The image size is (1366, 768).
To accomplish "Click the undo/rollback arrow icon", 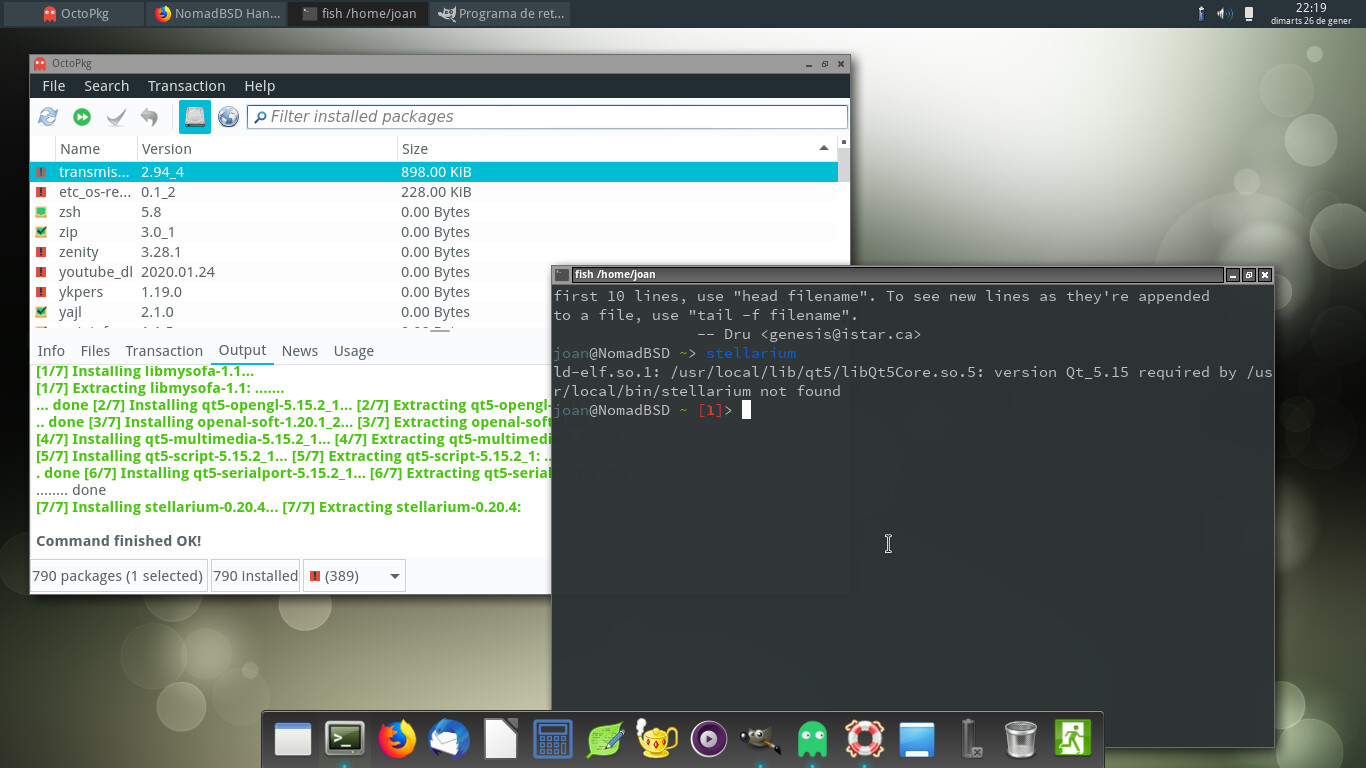I will [149, 117].
